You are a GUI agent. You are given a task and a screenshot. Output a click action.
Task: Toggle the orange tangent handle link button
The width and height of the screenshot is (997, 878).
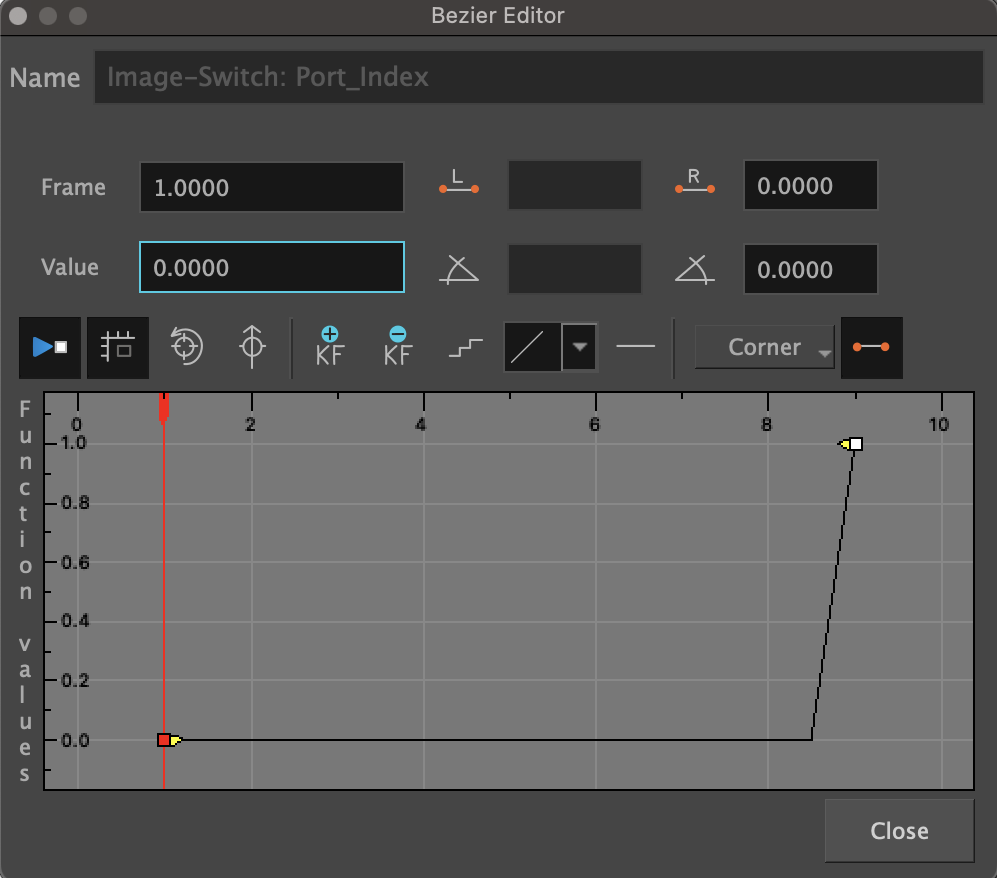pos(871,348)
